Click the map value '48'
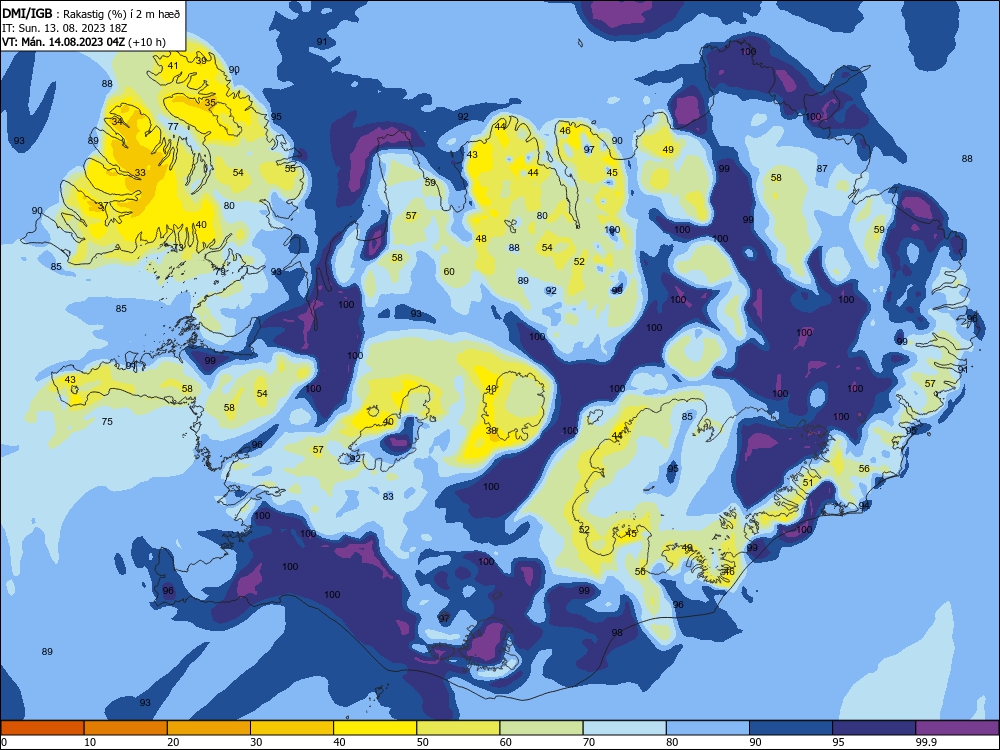This screenshot has height=750, width=1000. [x=481, y=239]
